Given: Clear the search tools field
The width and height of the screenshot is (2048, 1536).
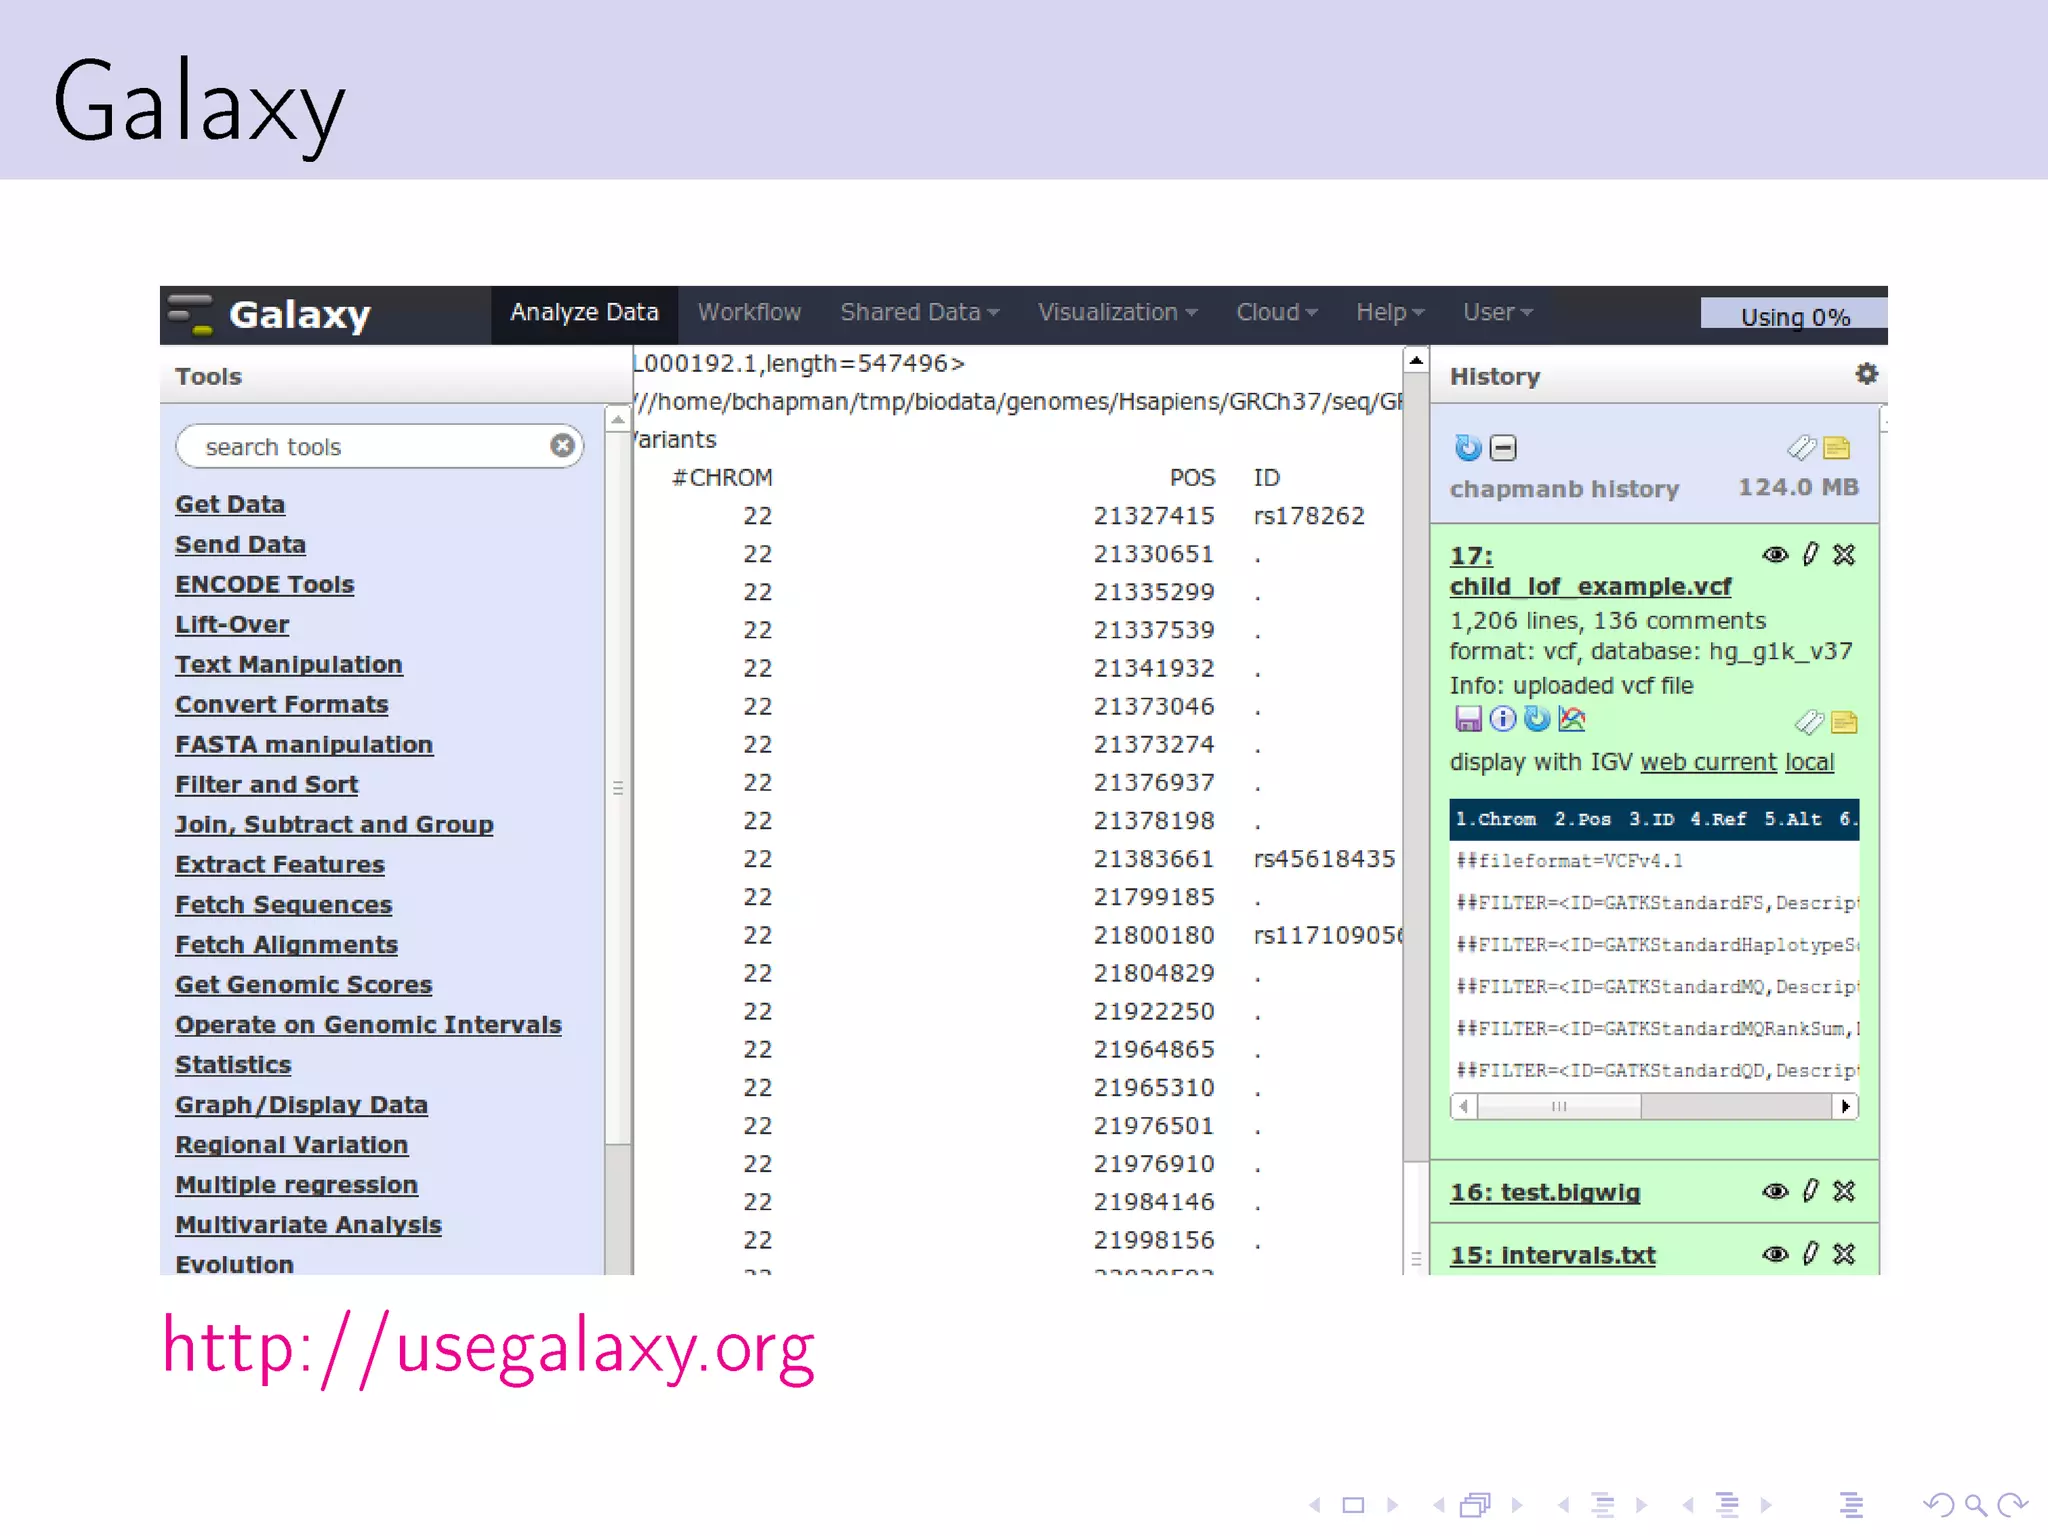Looking at the screenshot, I should [562, 445].
